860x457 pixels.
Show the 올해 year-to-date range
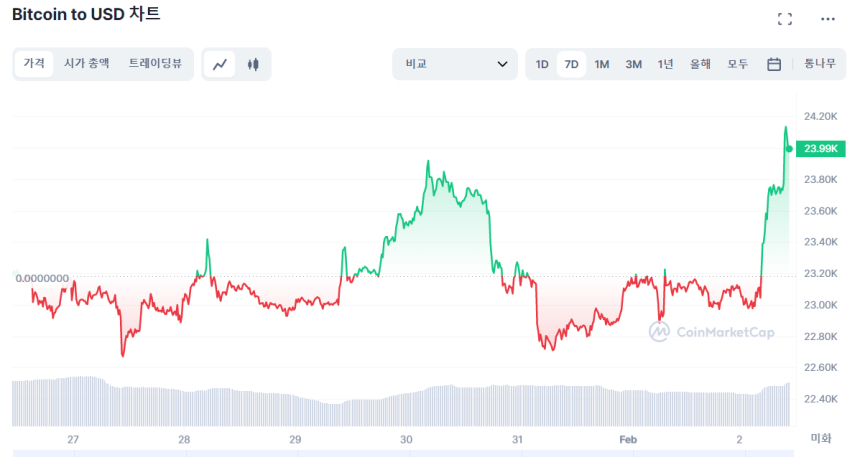click(x=700, y=65)
